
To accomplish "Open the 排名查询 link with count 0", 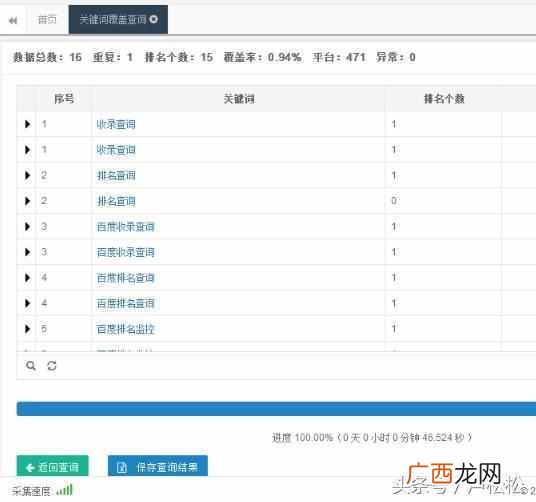I will coord(116,201).
